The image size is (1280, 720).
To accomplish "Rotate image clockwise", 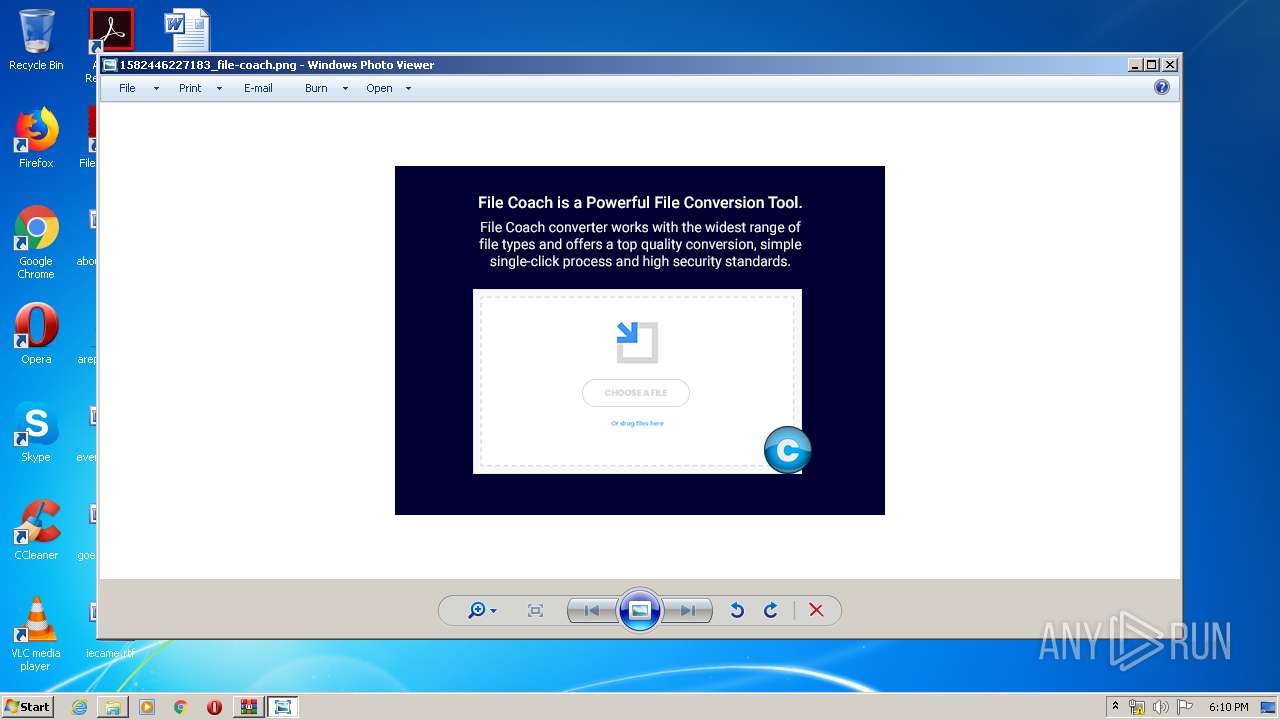I will coord(771,610).
